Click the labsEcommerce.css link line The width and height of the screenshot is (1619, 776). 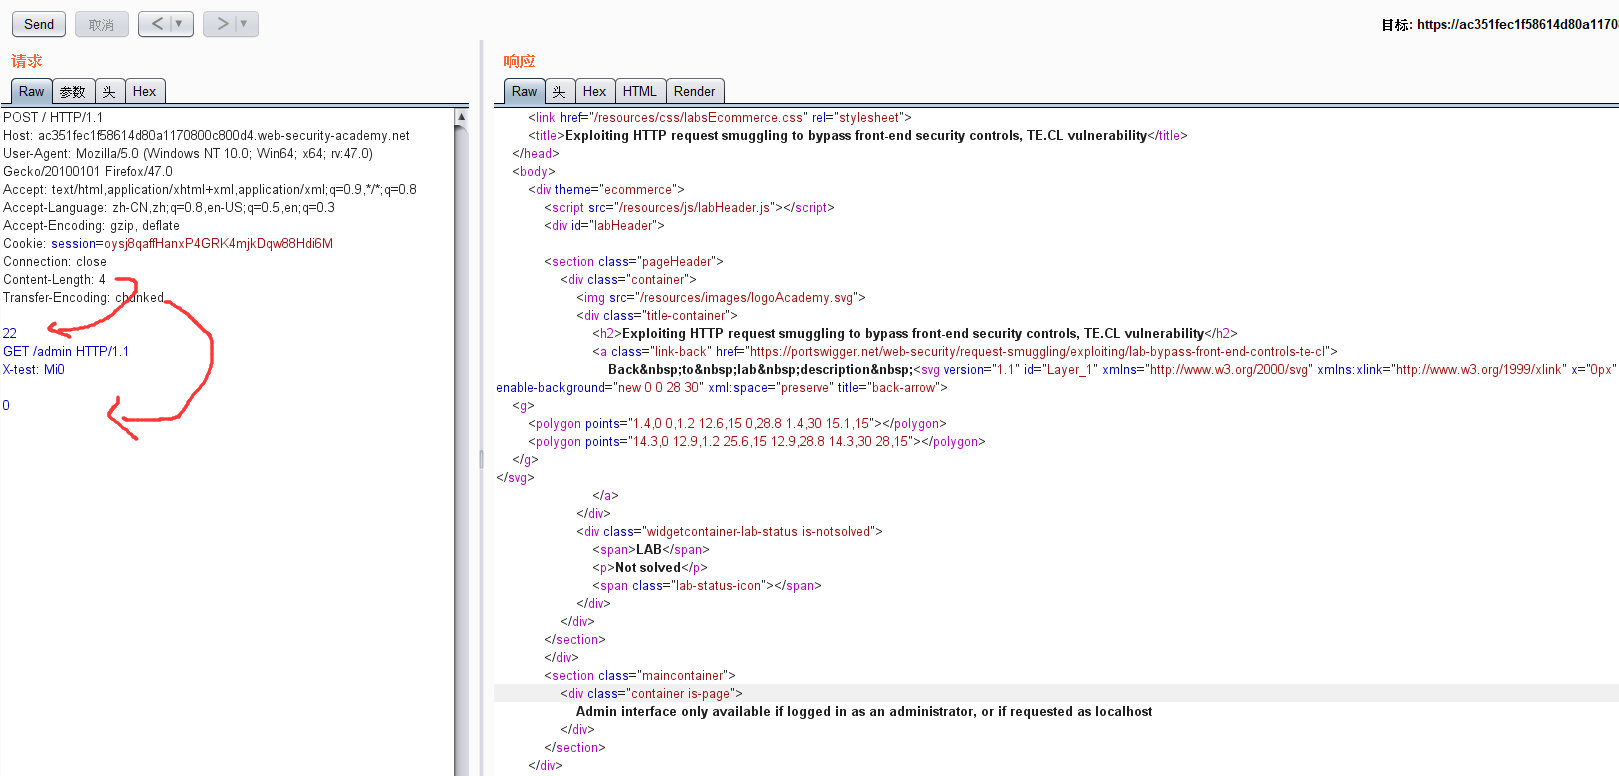click(x=720, y=117)
